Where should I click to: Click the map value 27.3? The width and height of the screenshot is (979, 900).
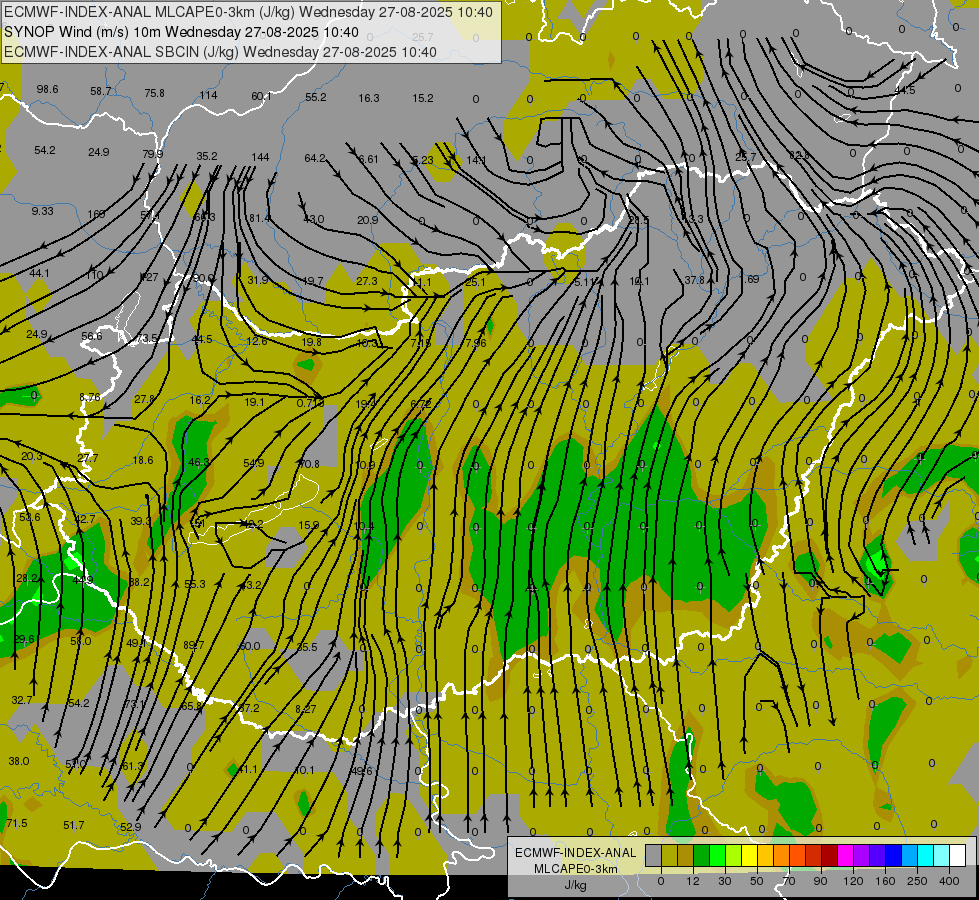(367, 281)
